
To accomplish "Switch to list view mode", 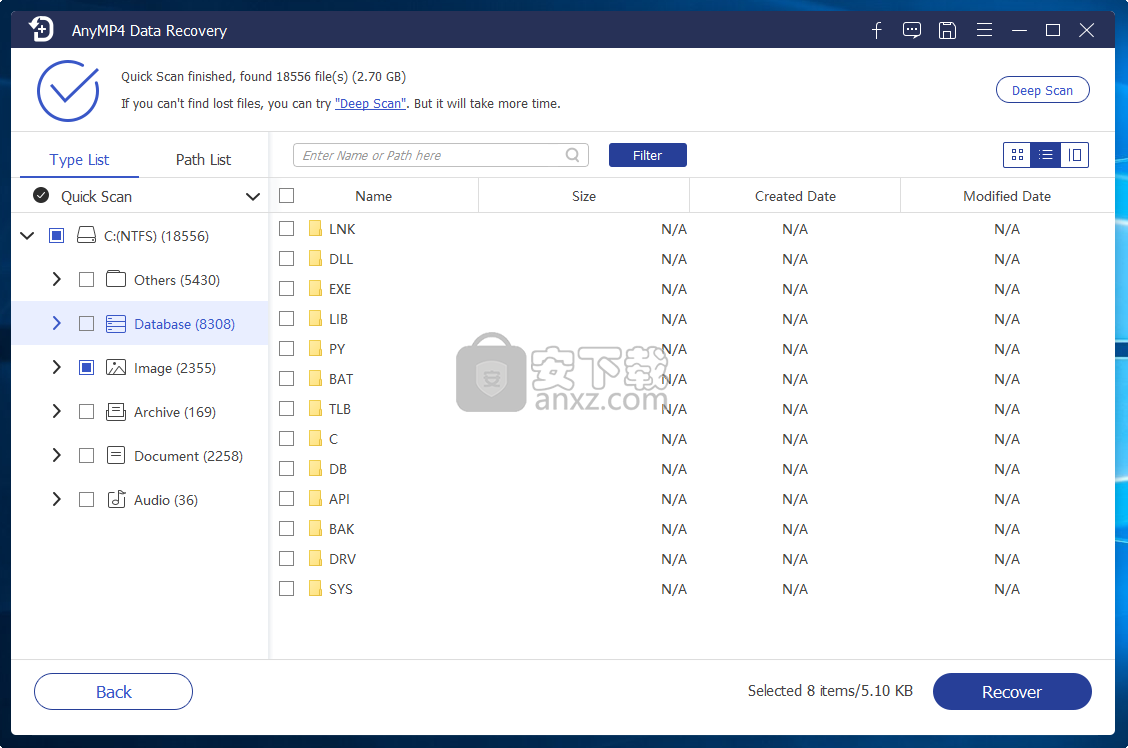I will [1046, 155].
